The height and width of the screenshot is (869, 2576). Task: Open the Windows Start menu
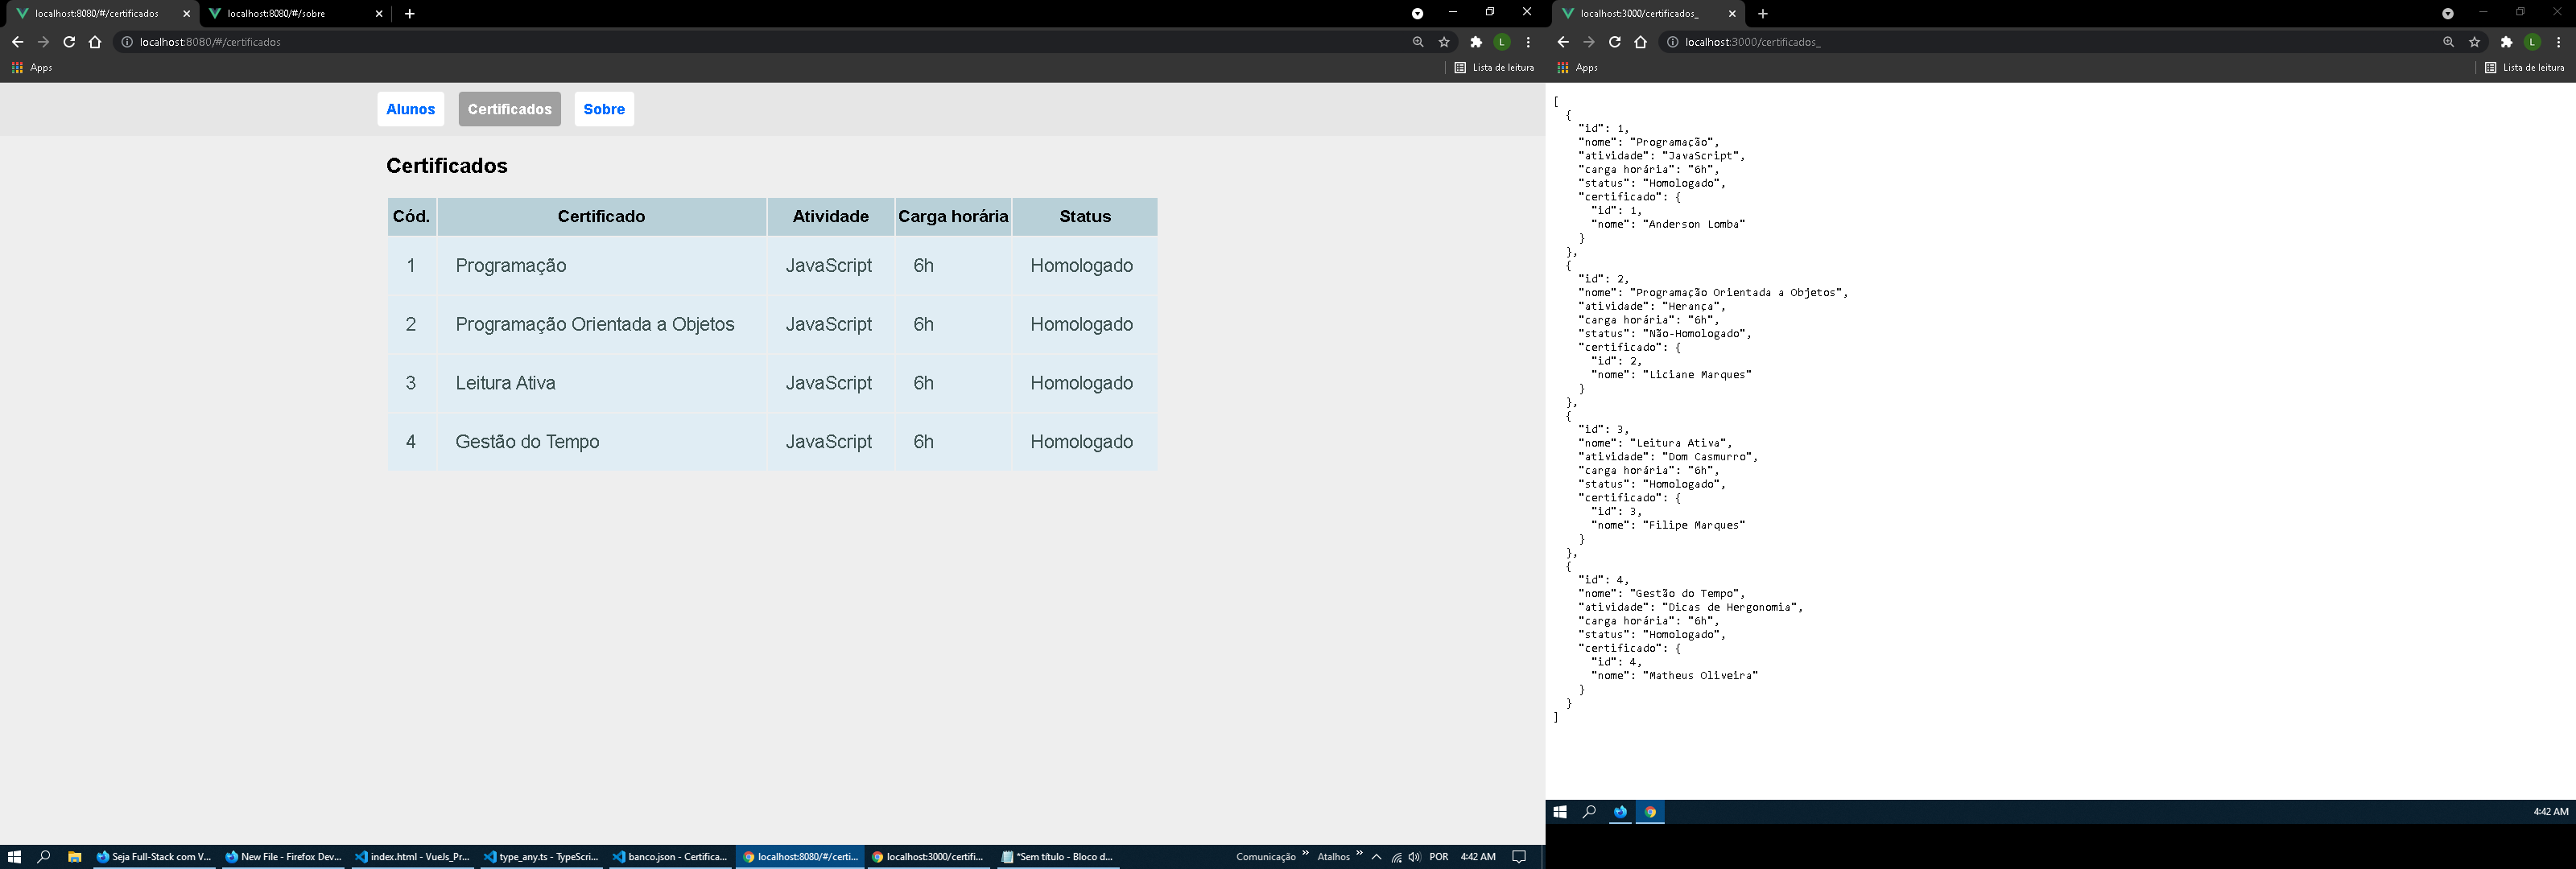click(x=15, y=857)
